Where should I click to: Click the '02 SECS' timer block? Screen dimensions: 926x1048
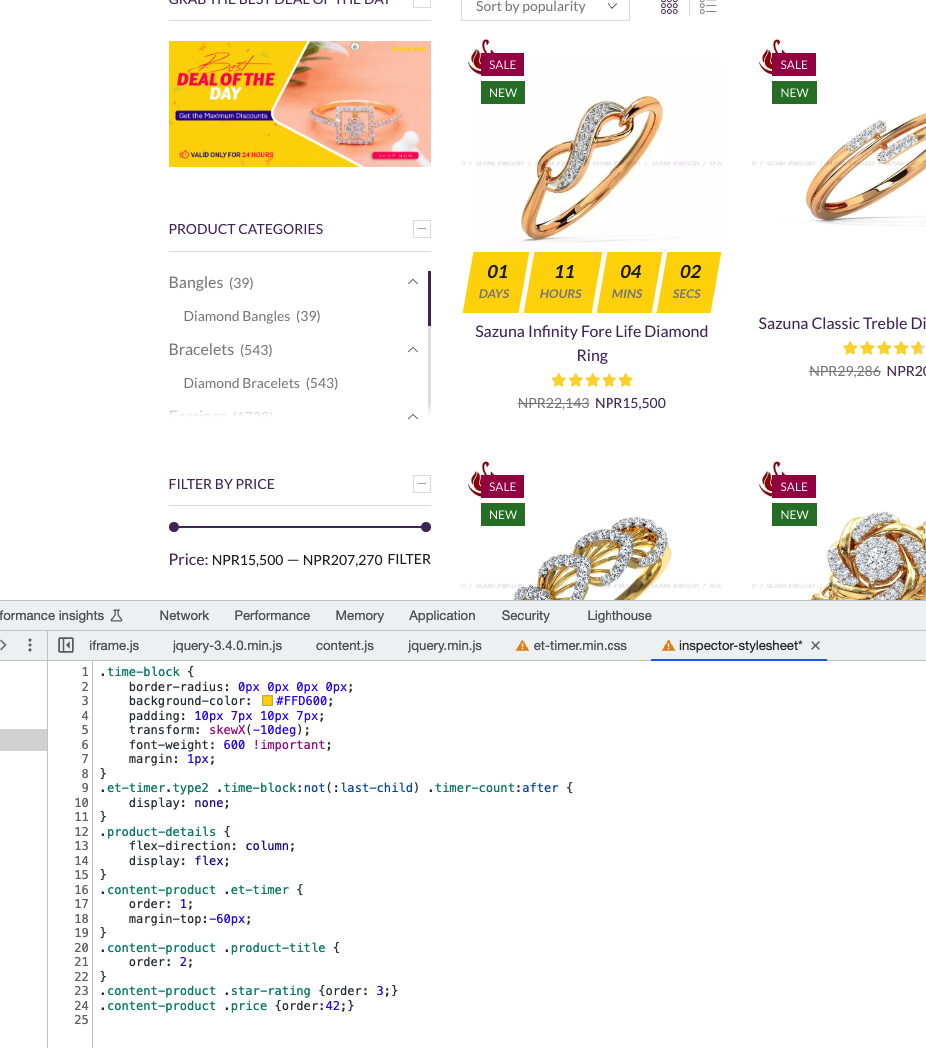[x=689, y=282]
